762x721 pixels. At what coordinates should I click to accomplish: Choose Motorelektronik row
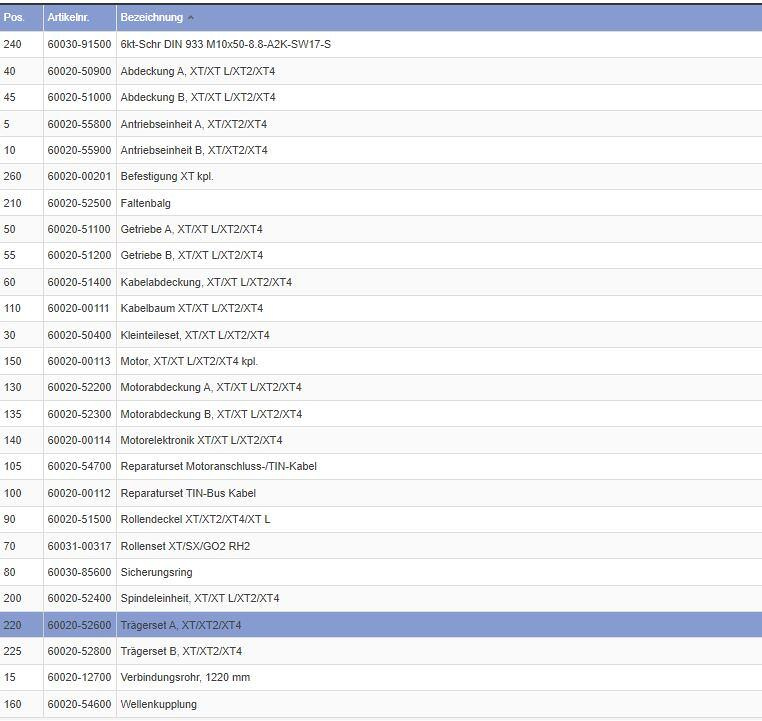click(x=201, y=440)
